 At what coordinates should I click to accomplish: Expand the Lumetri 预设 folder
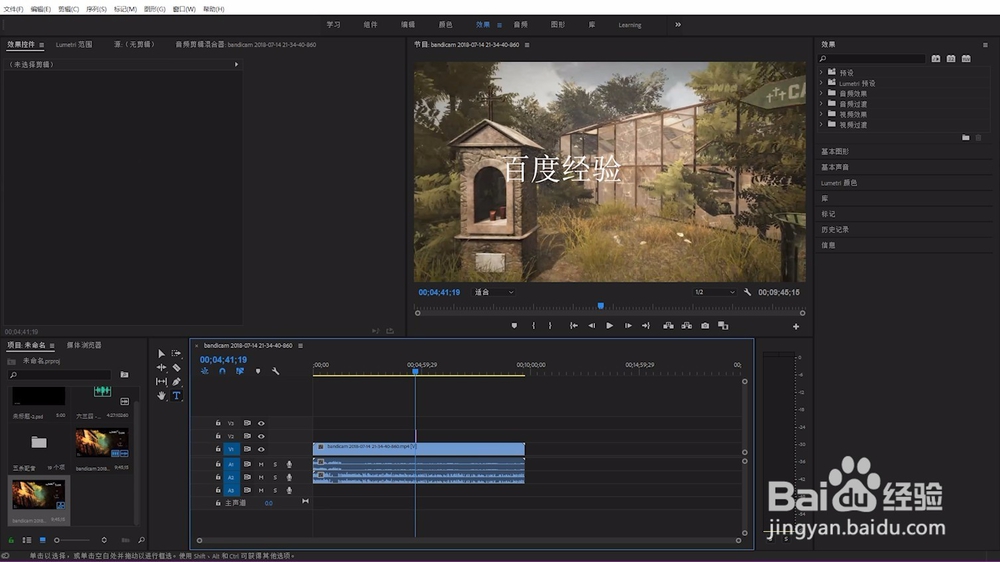[821, 83]
